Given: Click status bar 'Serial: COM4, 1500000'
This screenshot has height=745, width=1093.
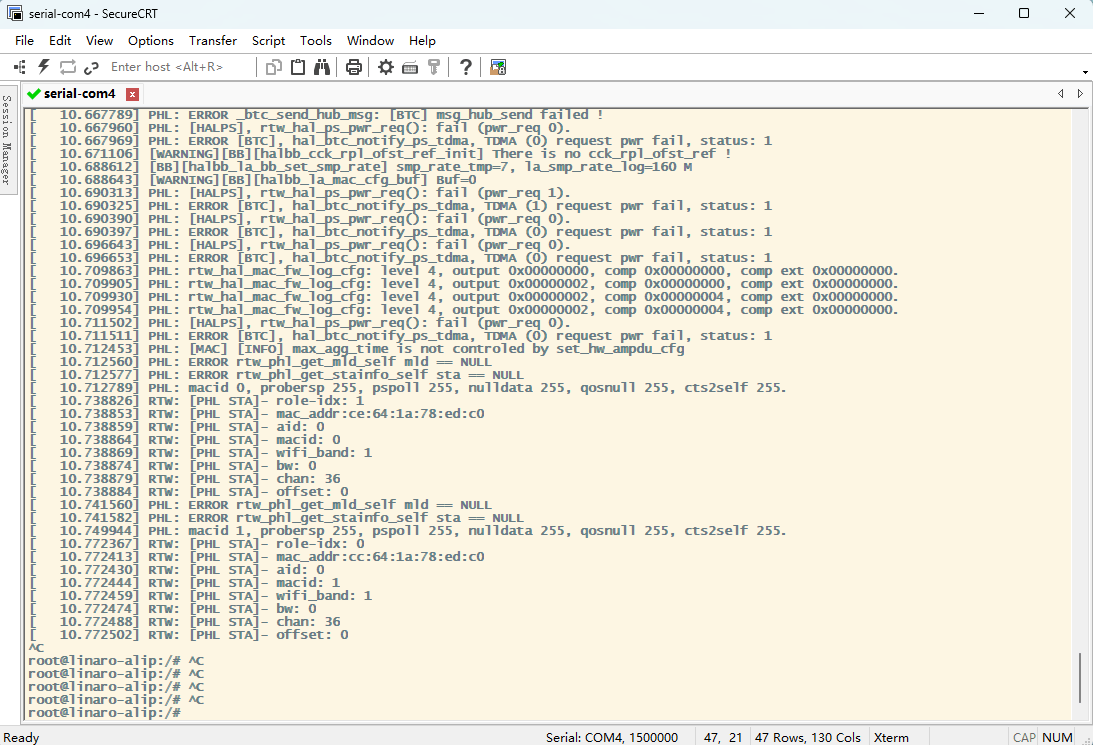Looking at the screenshot, I should [x=611, y=737].
